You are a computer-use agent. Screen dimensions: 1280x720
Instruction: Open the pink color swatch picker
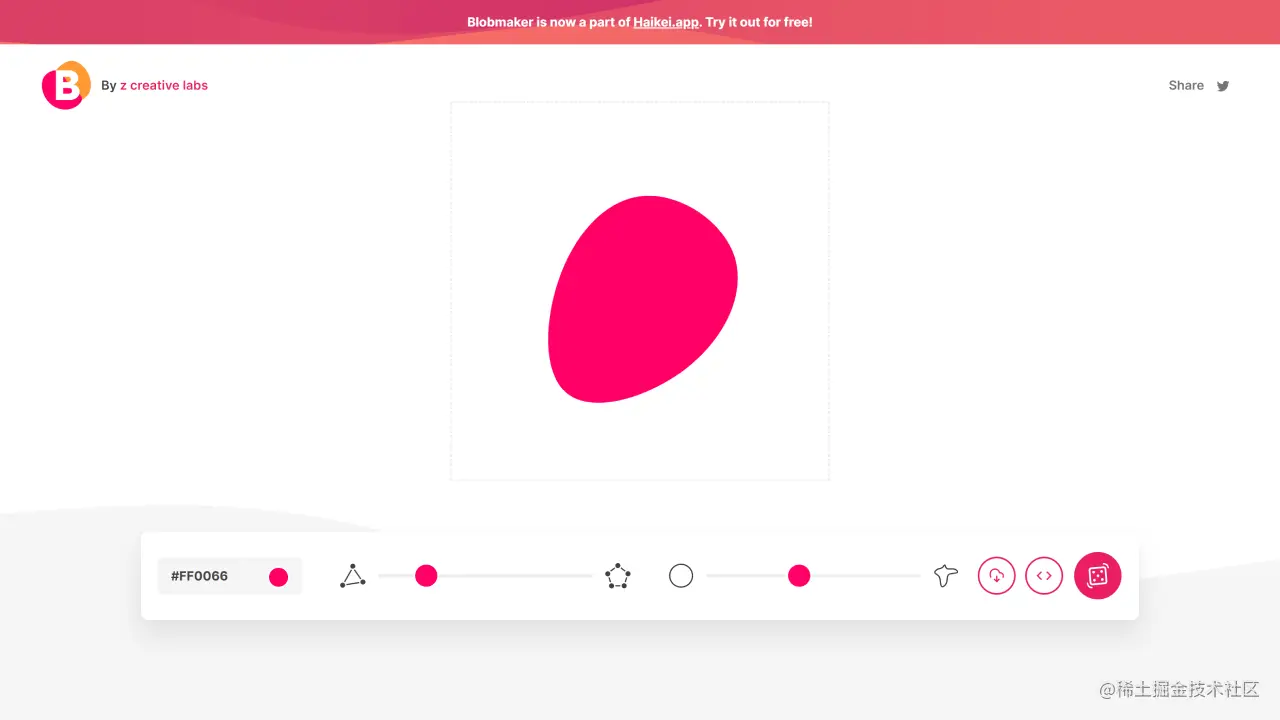click(277, 576)
